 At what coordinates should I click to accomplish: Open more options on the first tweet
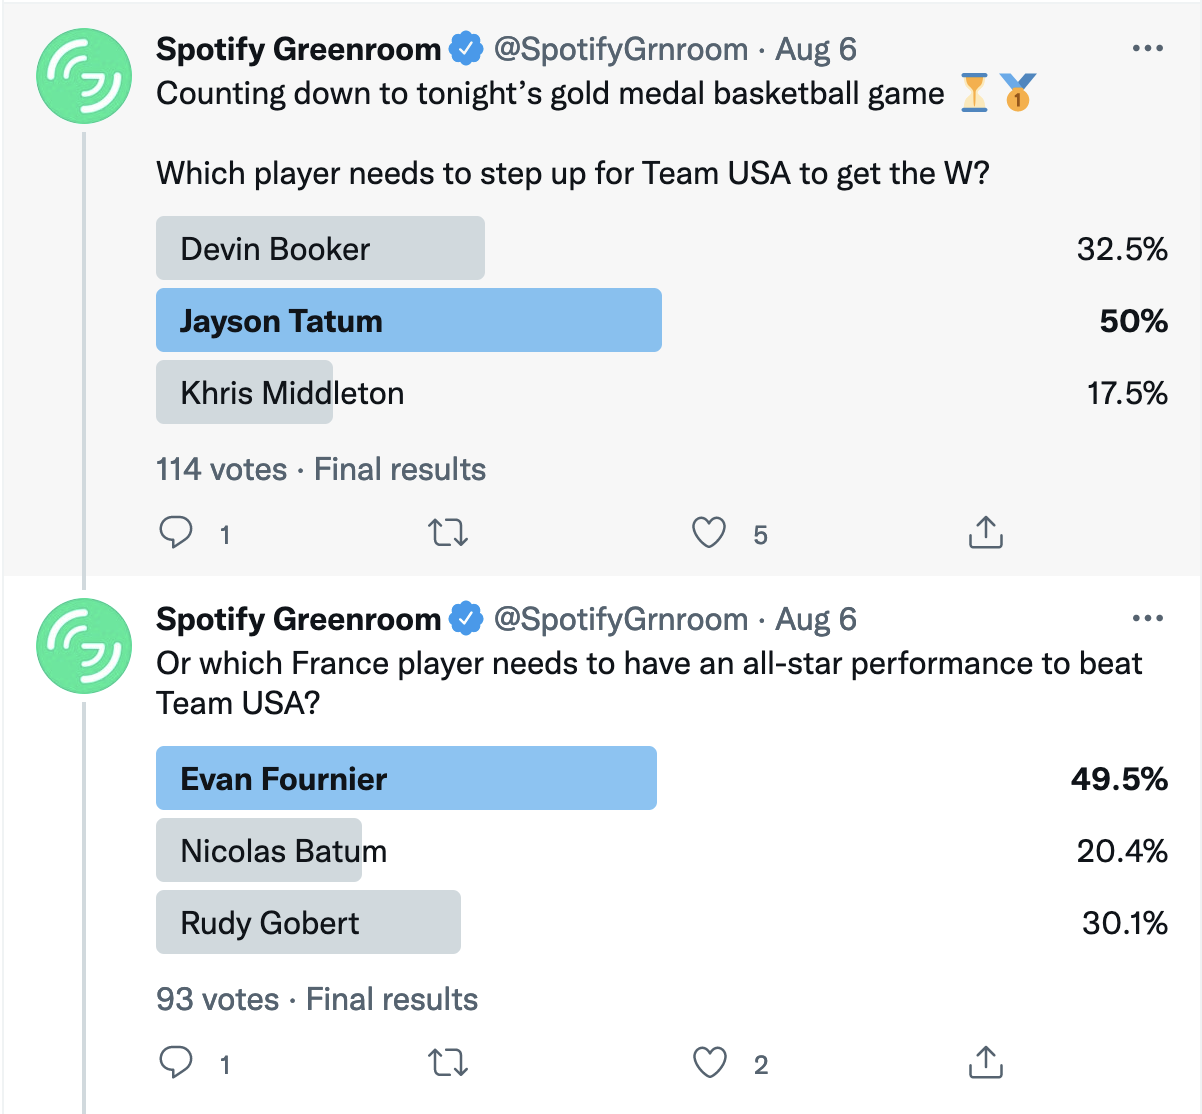(x=1147, y=48)
